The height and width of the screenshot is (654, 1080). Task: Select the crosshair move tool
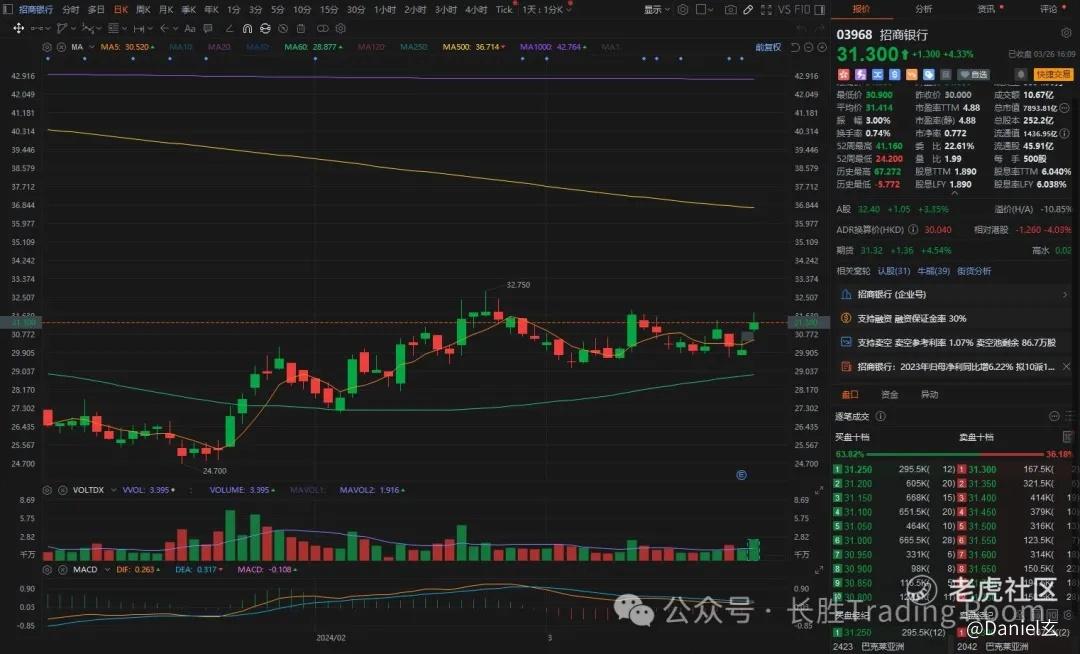tap(19, 28)
